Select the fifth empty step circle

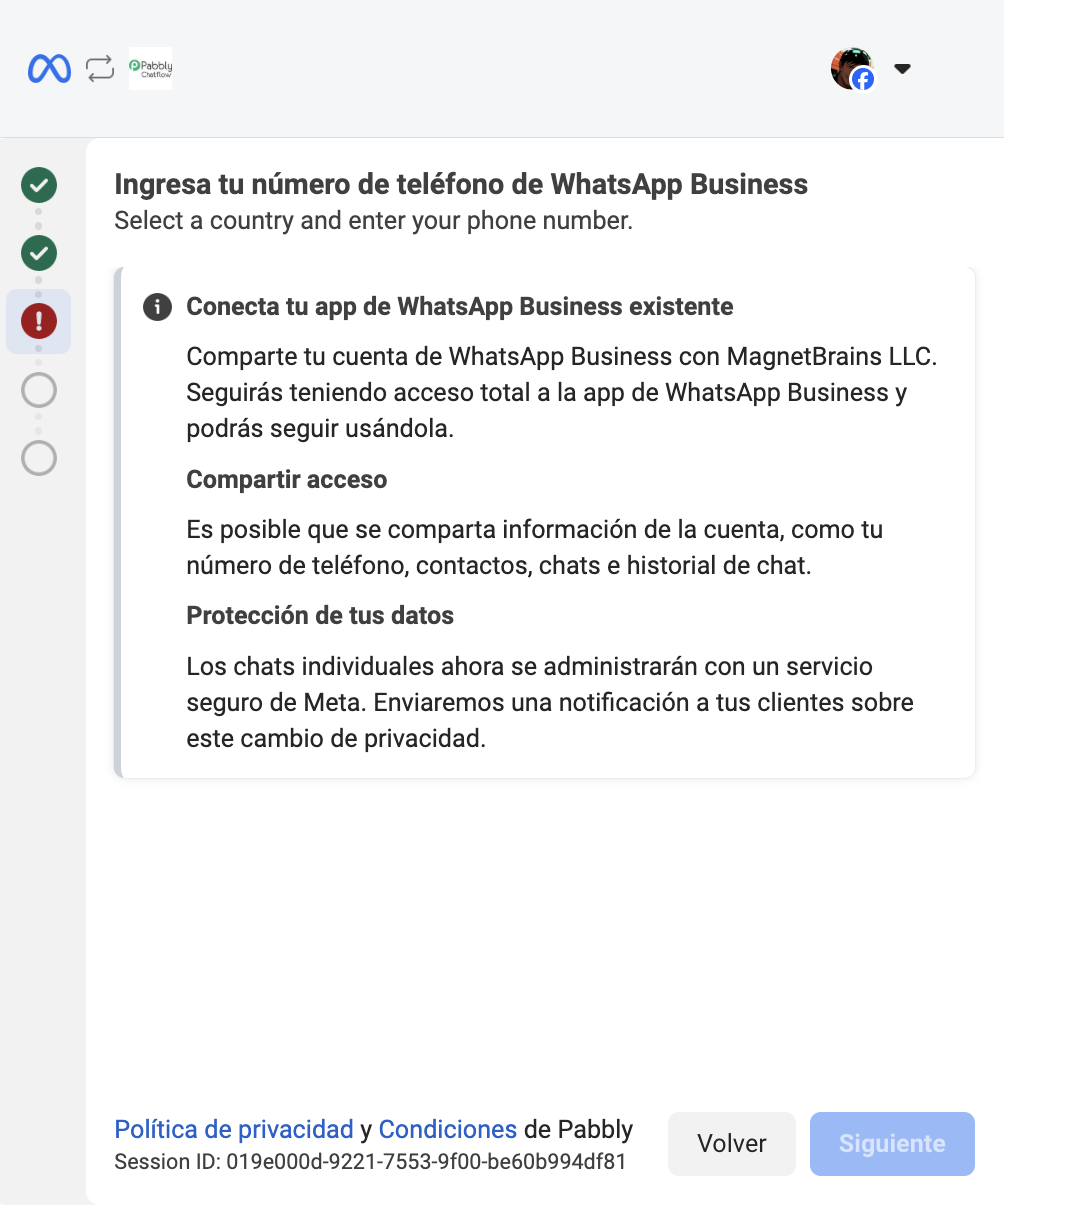tap(39, 458)
